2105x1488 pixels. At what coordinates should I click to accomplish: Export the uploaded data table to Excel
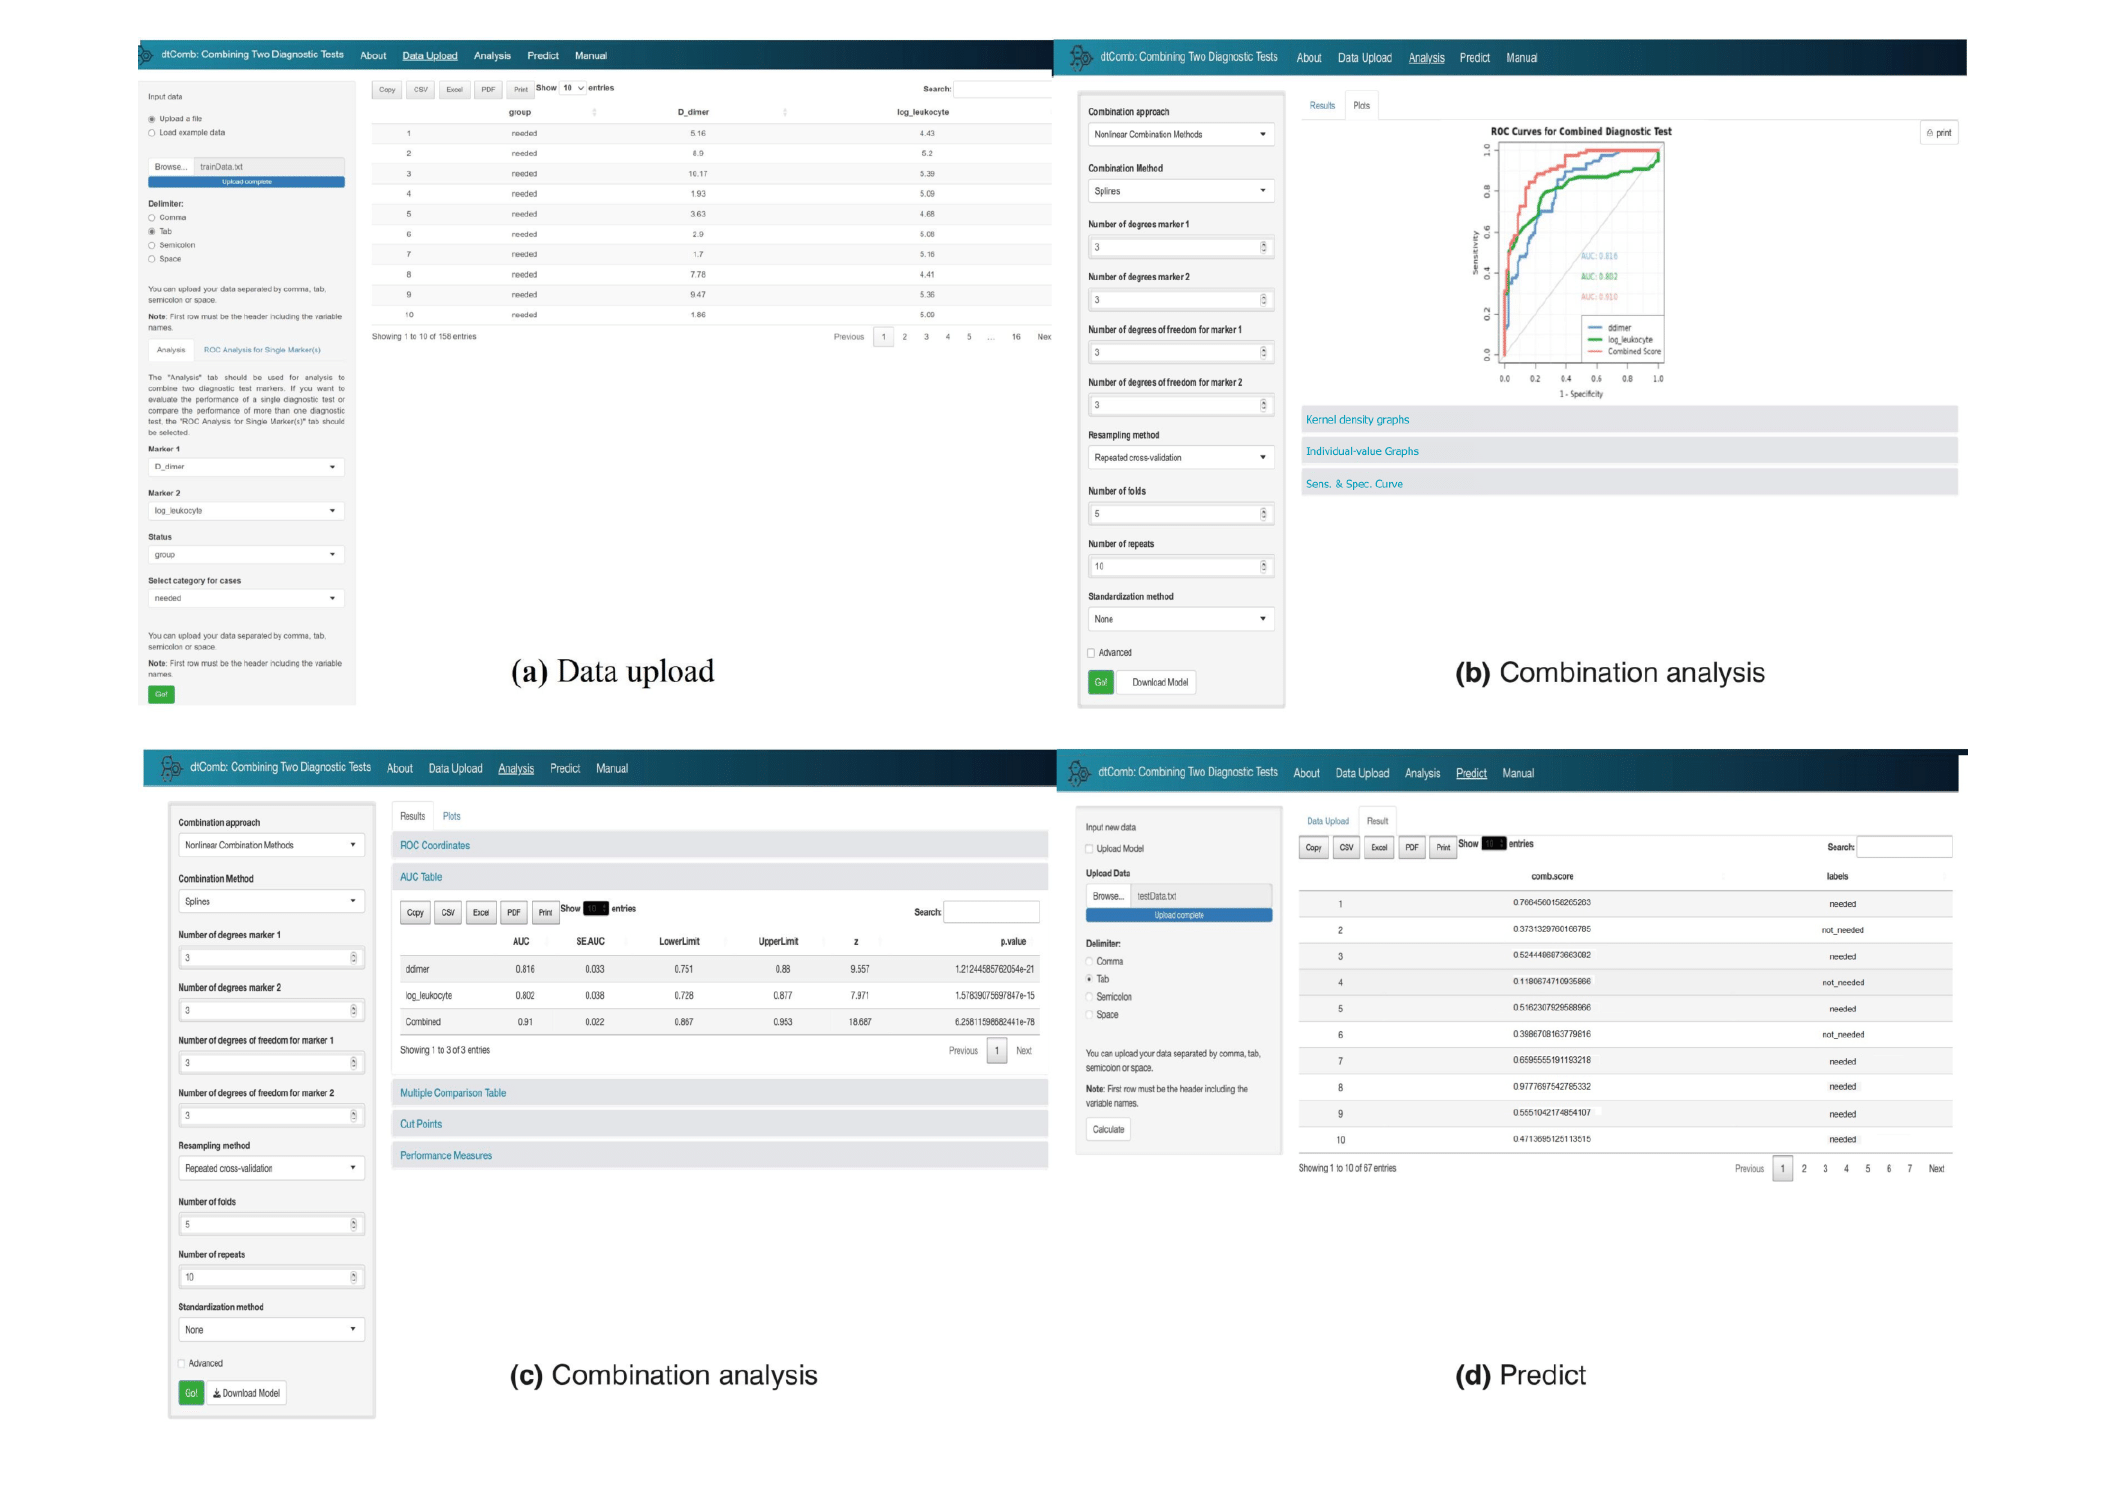pyautogui.click(x=453, y=89)
